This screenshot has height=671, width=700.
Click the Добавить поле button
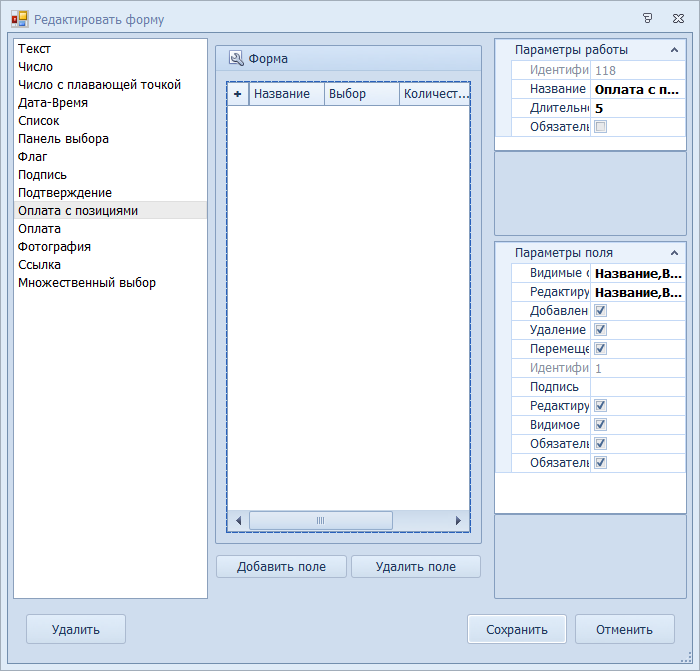click(x=281, y=567)
